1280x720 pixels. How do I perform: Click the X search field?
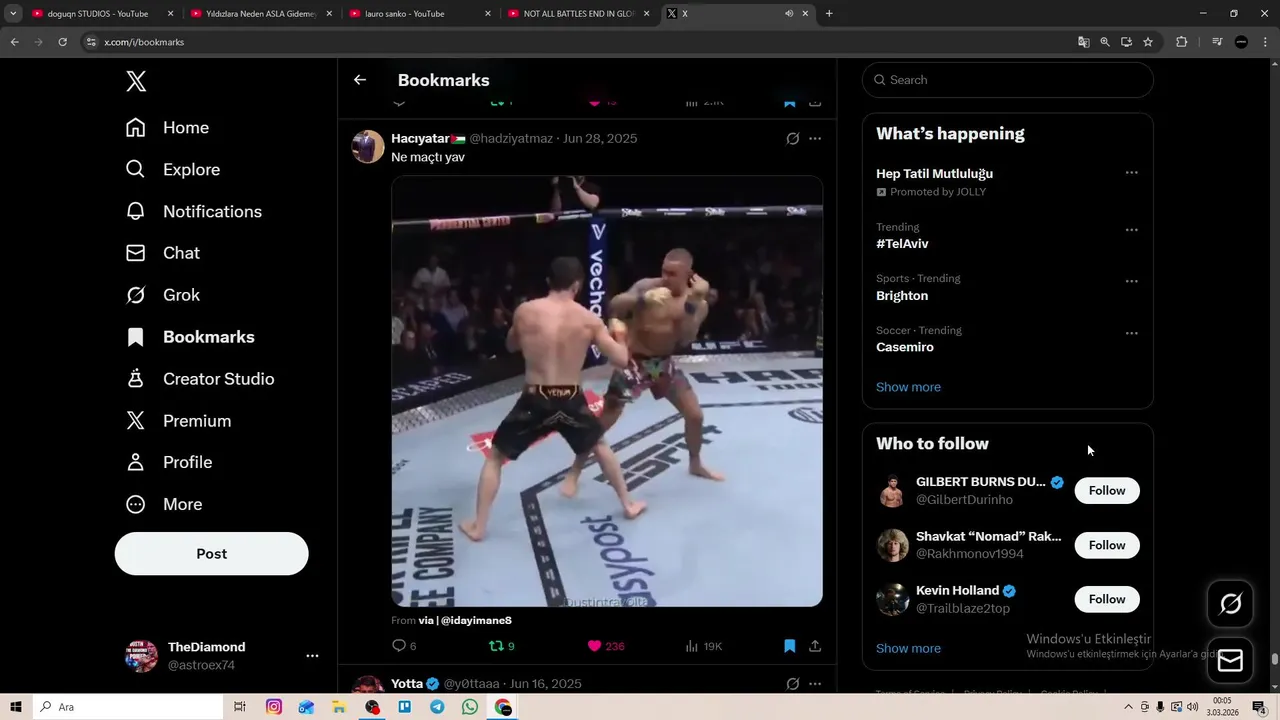click(1008, 80)
